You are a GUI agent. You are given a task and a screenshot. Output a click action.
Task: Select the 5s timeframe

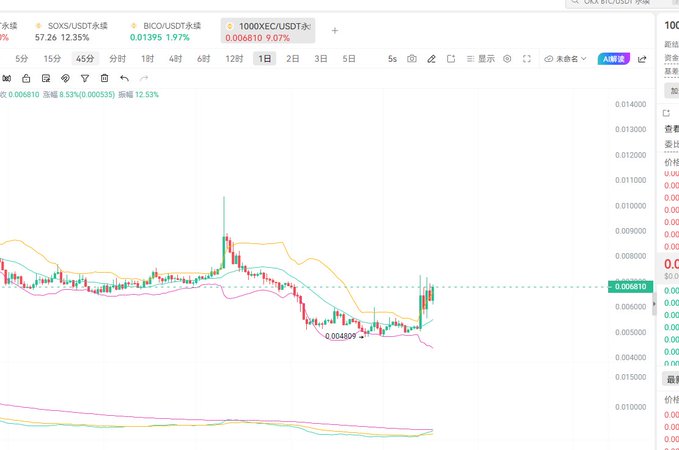pos(392,59)
